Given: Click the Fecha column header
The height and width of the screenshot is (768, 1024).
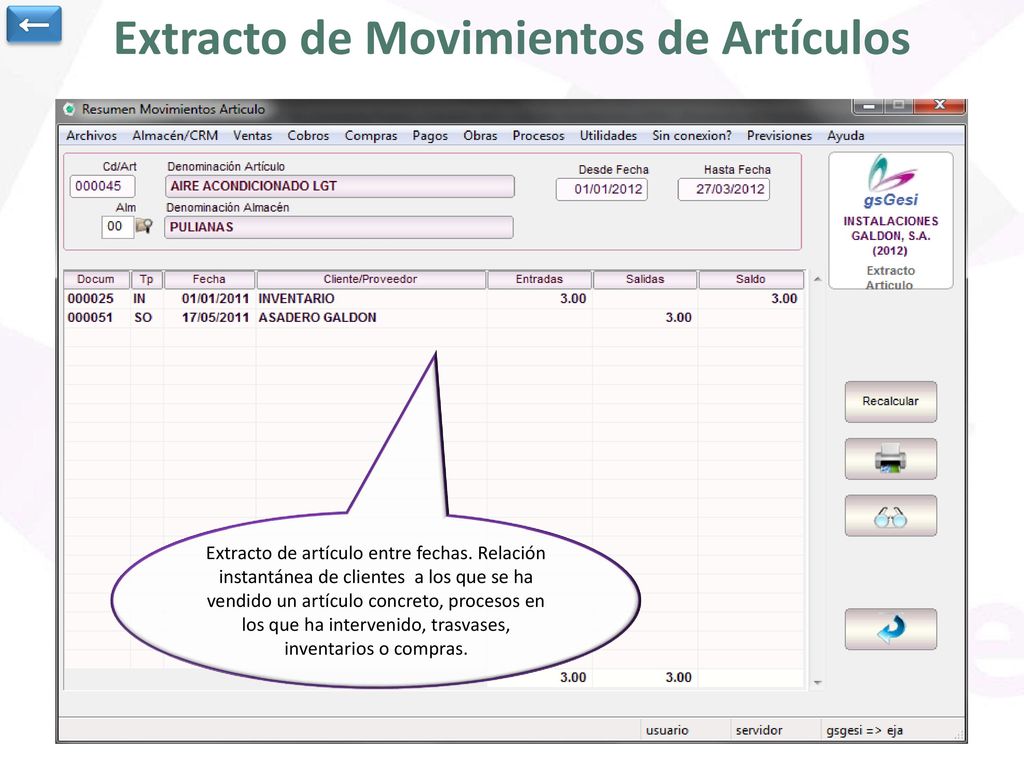Looking at the screenshot, I should [x=209, y=280].
